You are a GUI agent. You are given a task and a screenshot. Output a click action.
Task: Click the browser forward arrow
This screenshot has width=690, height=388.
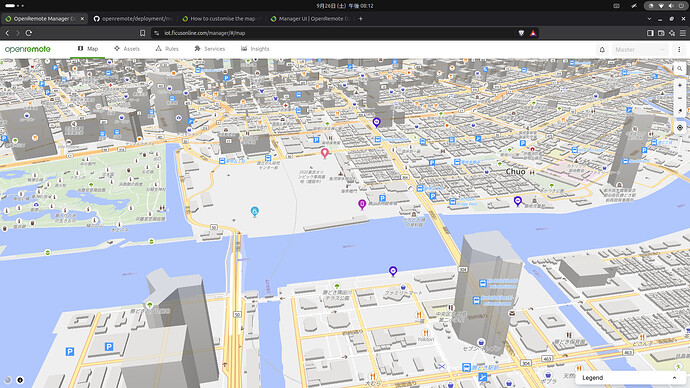18,33
